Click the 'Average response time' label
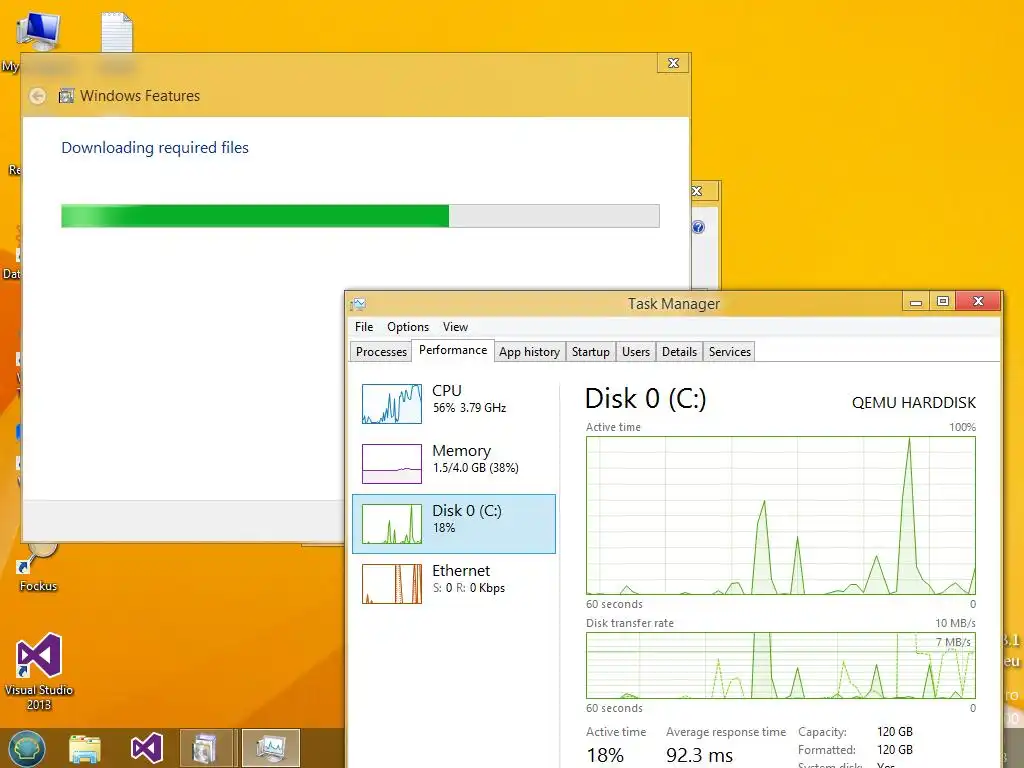The image size is (1024, 768). (726, 732)
